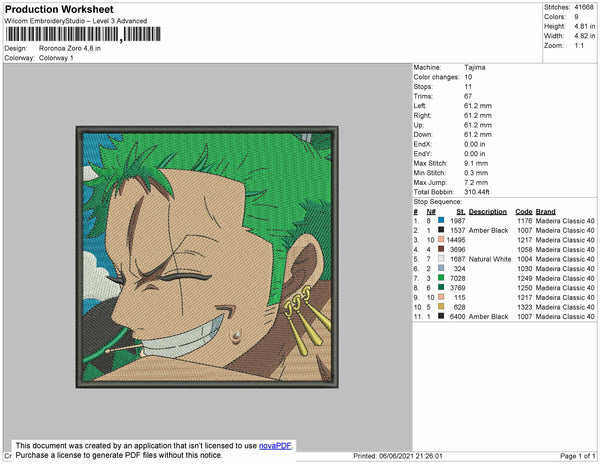Click the 'Description' column header
600x464 pixels.
pyautogui.click(x=488, y=212)
